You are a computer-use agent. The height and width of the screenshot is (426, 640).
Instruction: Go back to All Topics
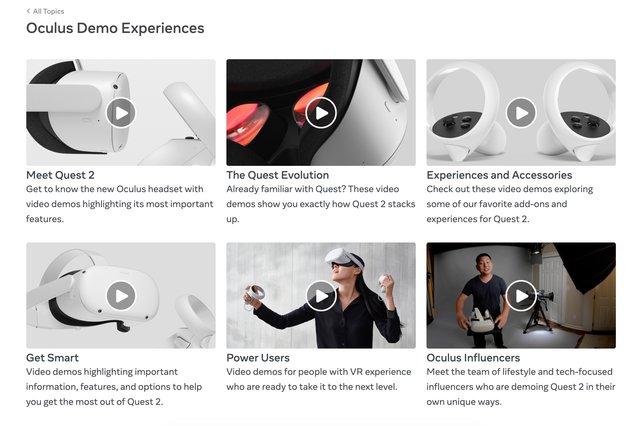point(48,11)
